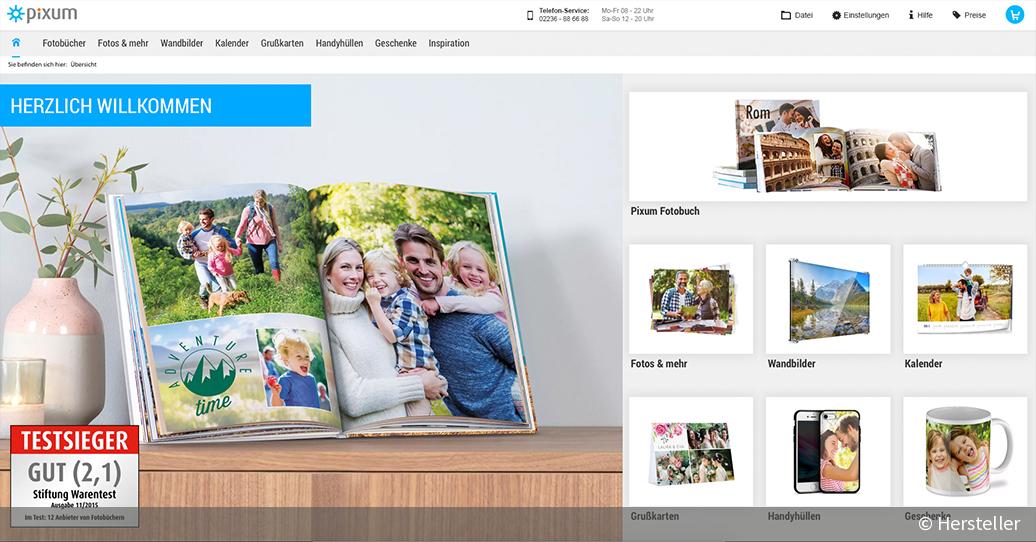Click the Datei folder icon
Viewport: 1036px width, 542px height.
[x=786, y=15]
